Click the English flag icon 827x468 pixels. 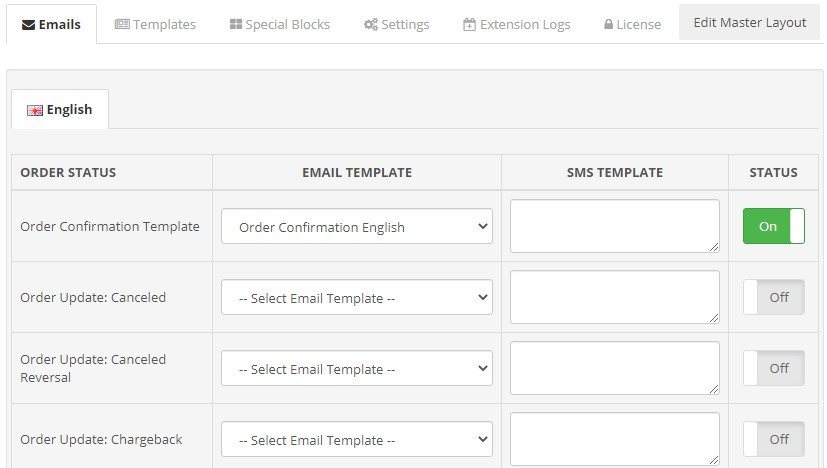pos(35,111)
